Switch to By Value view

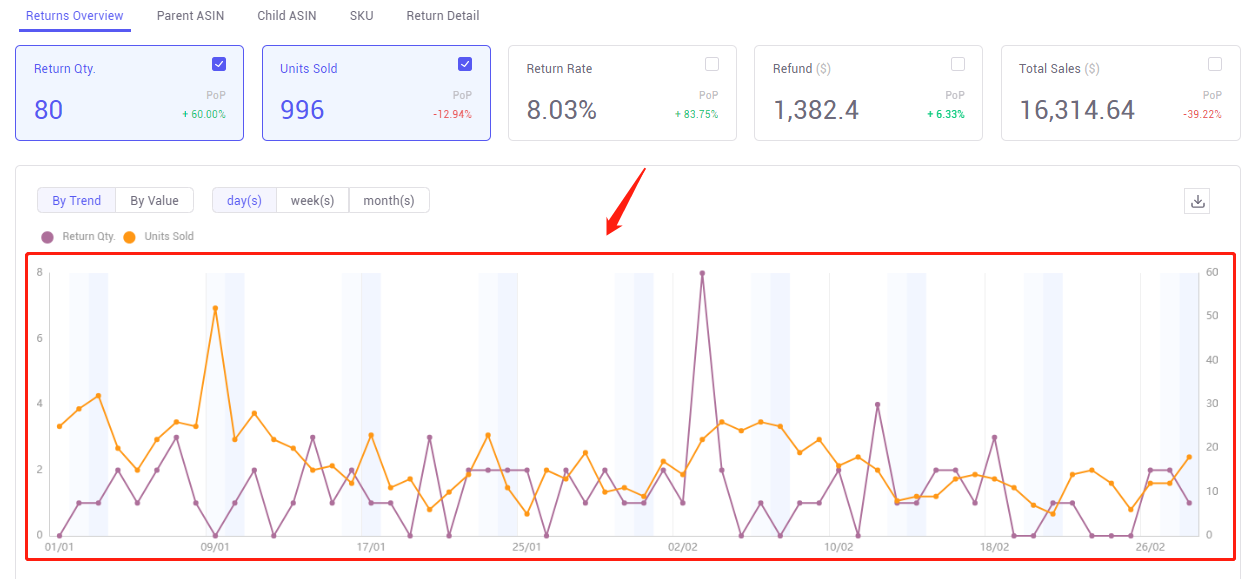click(154, 200)
